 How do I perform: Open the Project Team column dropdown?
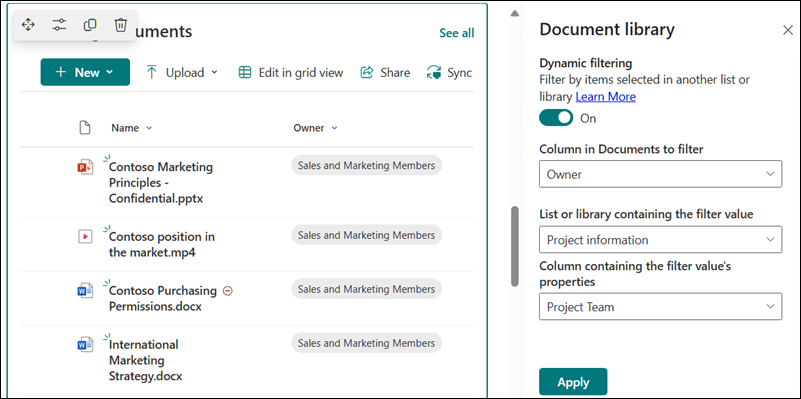pos(661,307)
